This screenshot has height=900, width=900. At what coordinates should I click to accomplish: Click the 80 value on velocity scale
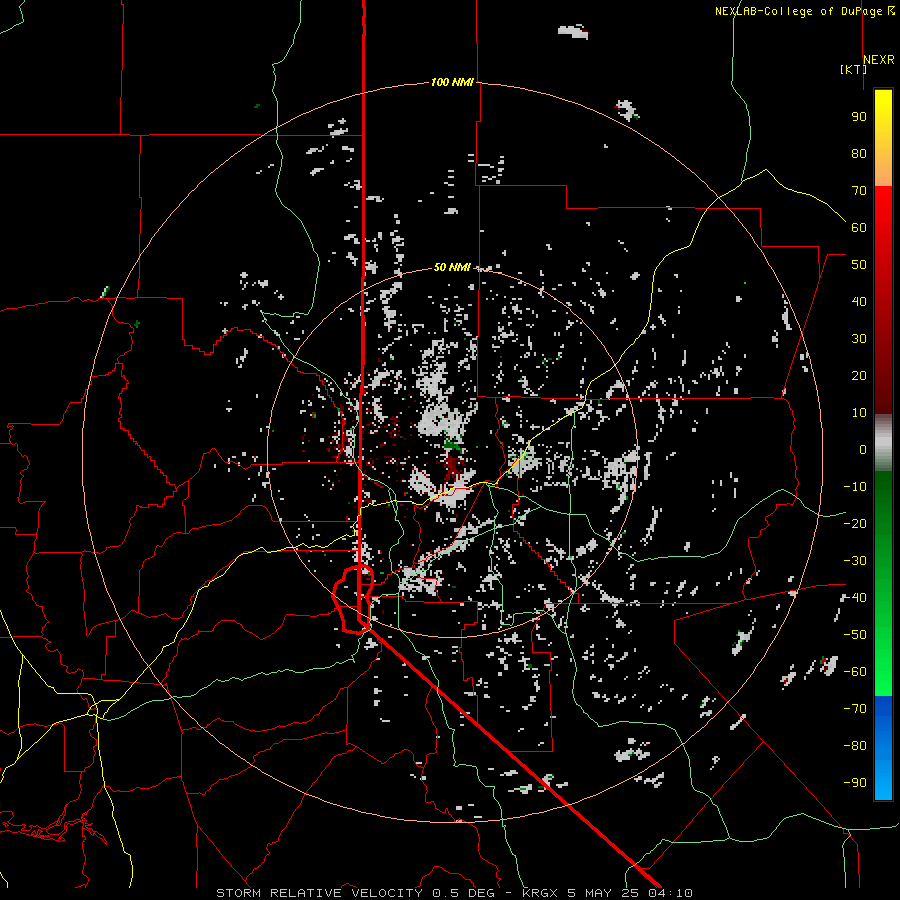(x=859, y=154)
